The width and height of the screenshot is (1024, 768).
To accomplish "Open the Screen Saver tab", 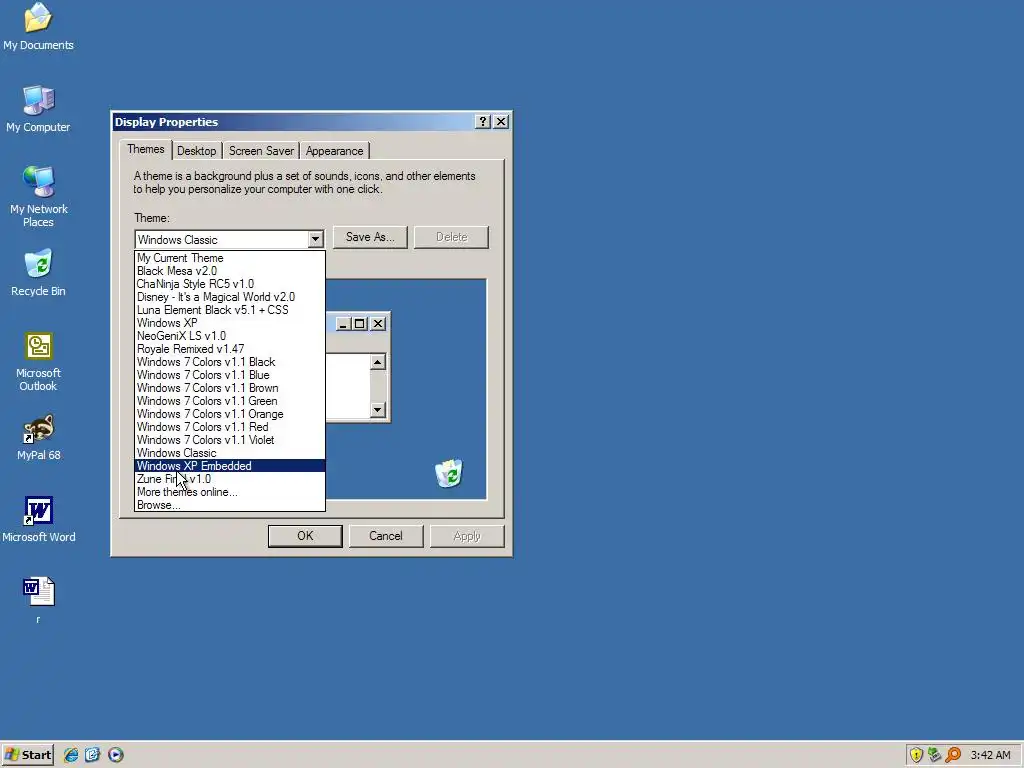I will 261,151.
